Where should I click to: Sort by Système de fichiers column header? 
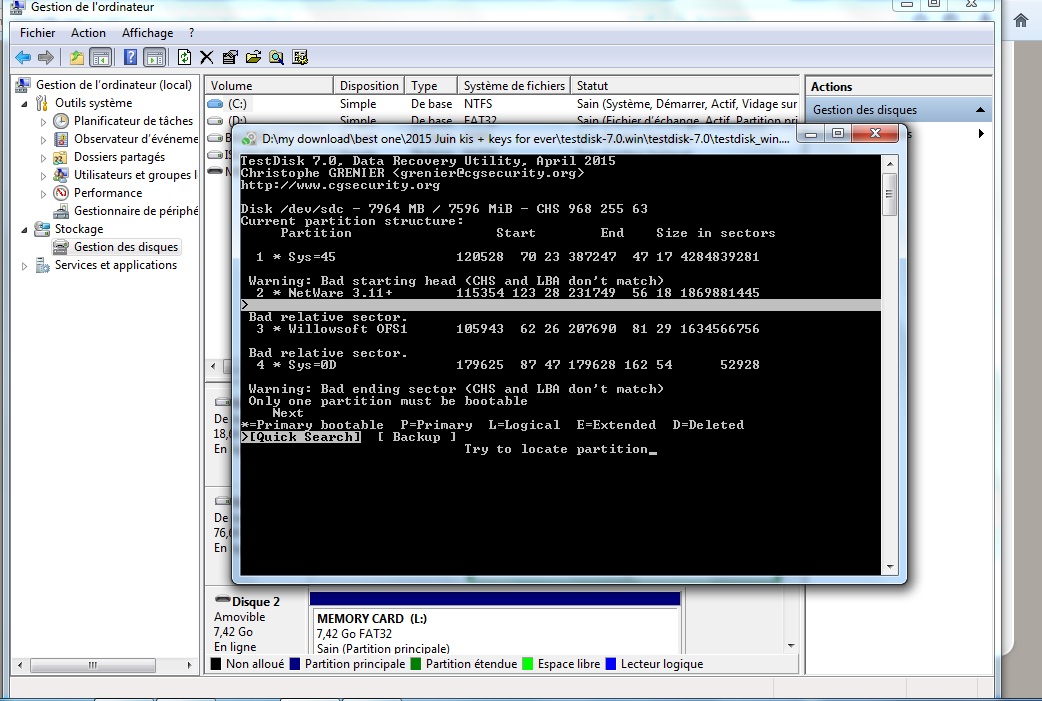[x=514, y=86]
